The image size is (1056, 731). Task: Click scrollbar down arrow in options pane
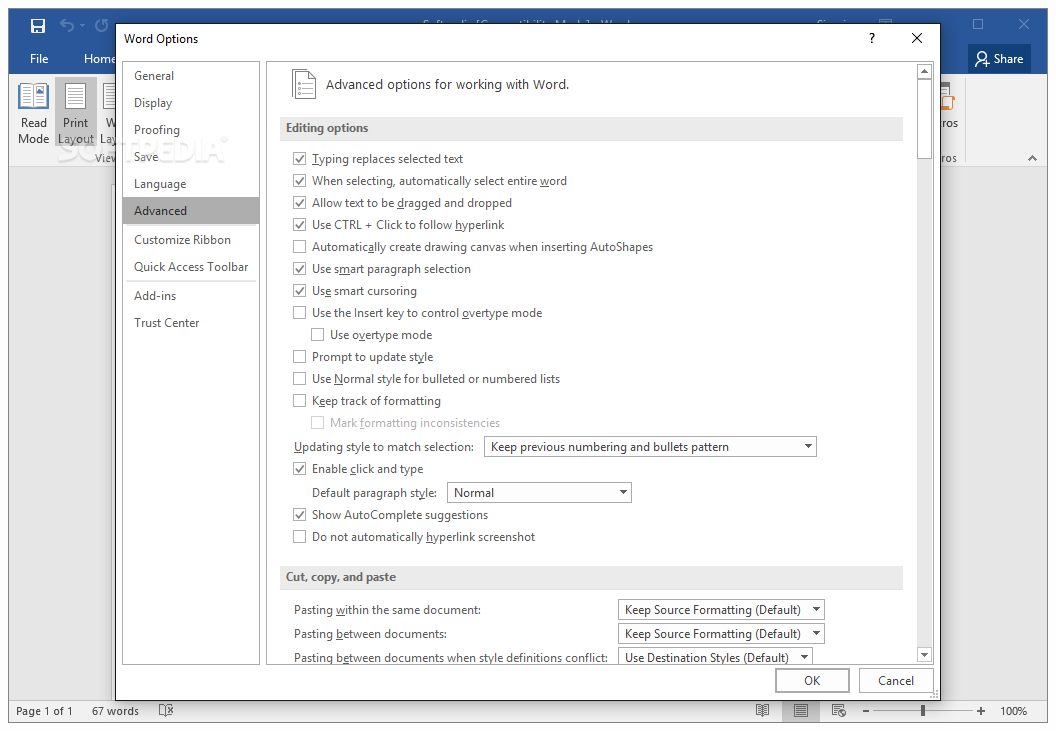[924, 655]
